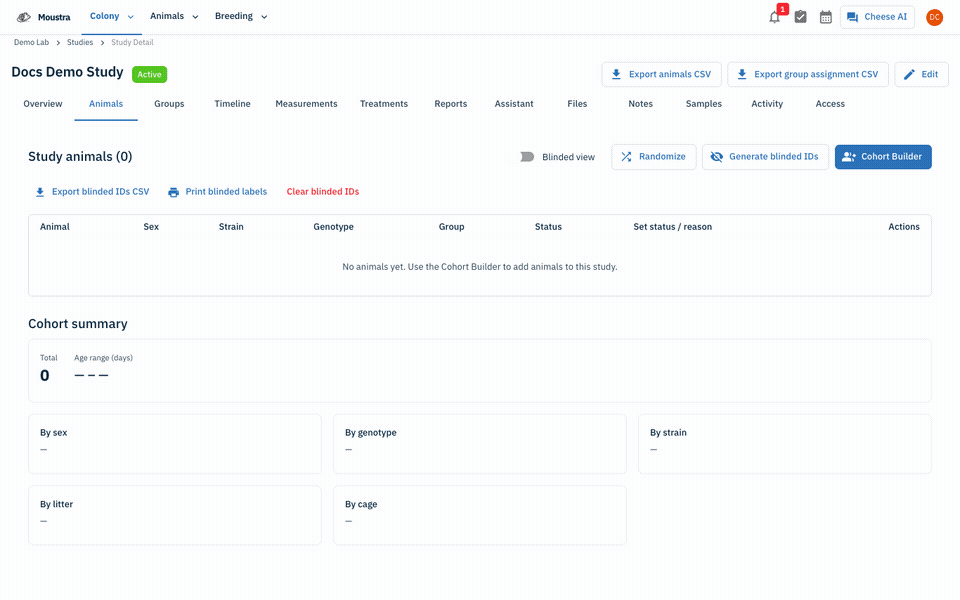Switch to the Measurements tab
This screenshot has height=600, width=960.
pos(306,104)
